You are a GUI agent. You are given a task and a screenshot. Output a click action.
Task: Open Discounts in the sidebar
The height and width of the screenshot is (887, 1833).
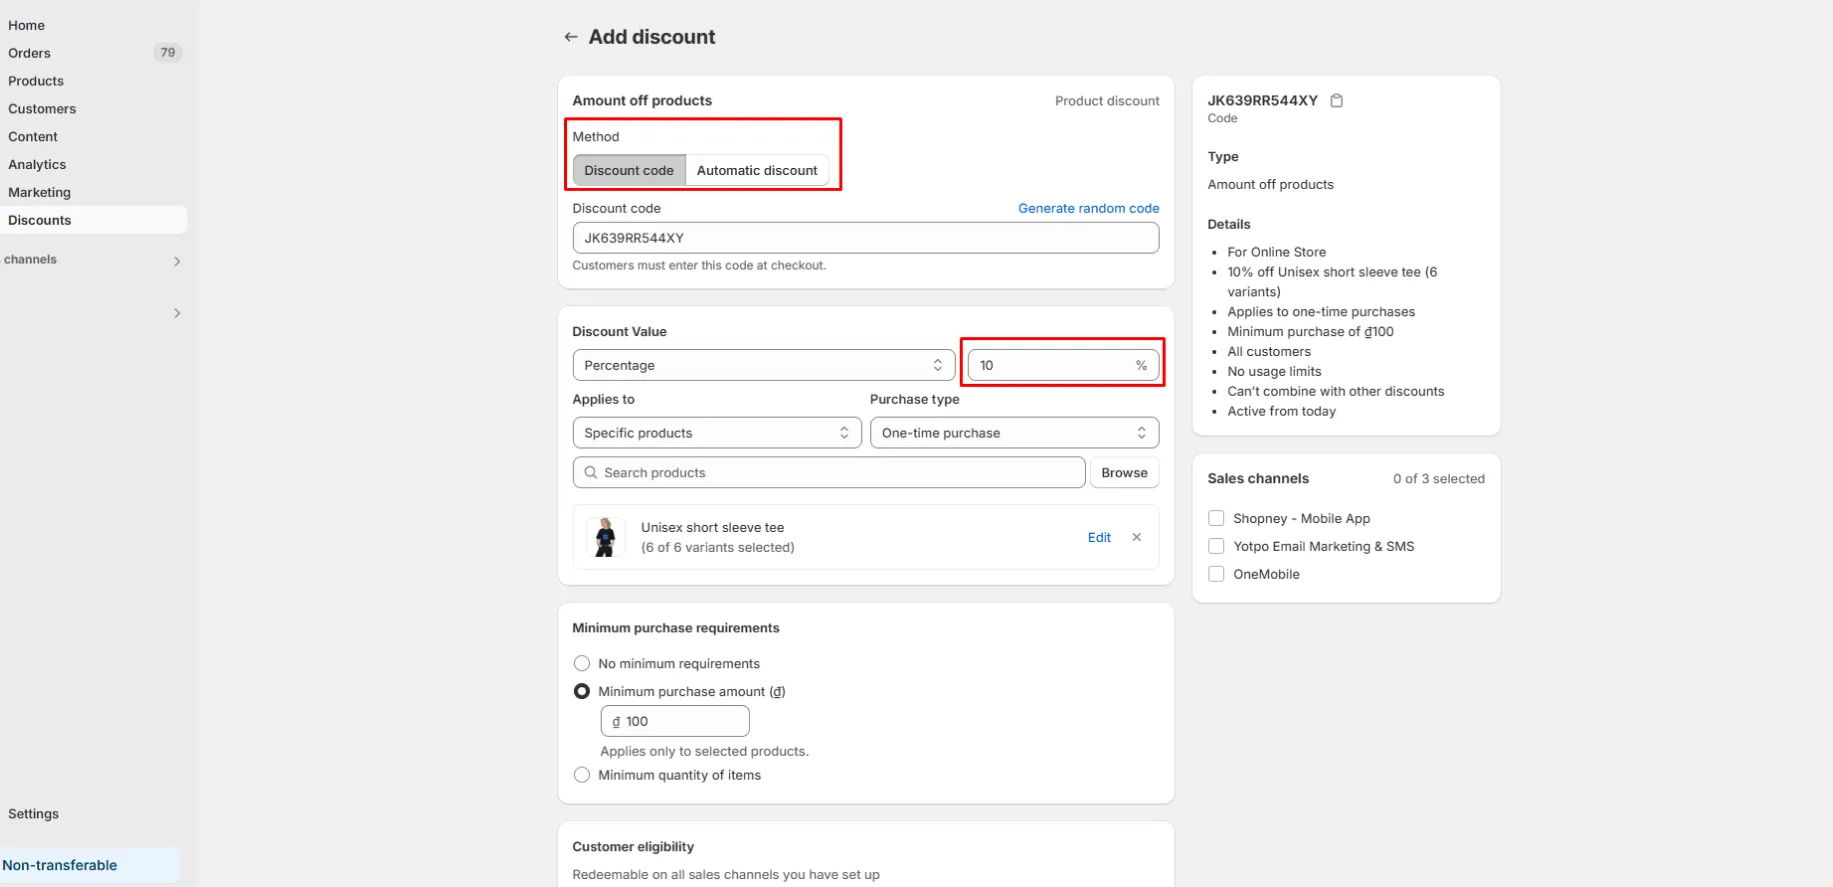point(93,220)
